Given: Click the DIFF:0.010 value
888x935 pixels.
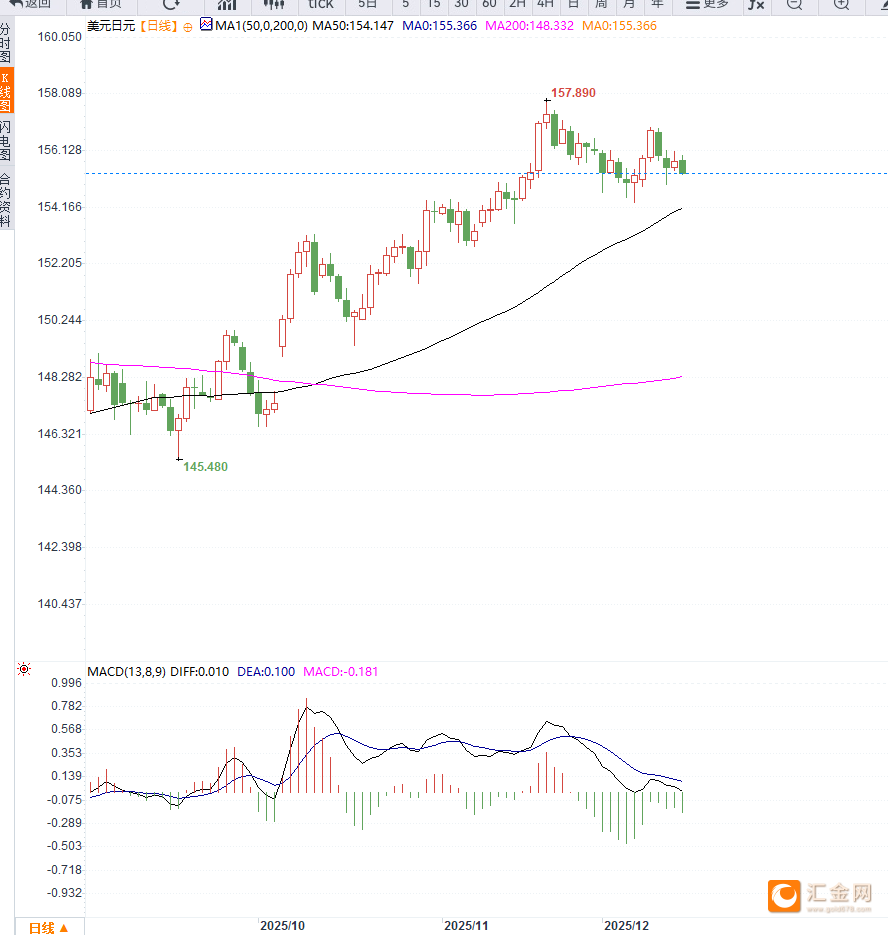Looking at the screenshot, I should (200, 671).
